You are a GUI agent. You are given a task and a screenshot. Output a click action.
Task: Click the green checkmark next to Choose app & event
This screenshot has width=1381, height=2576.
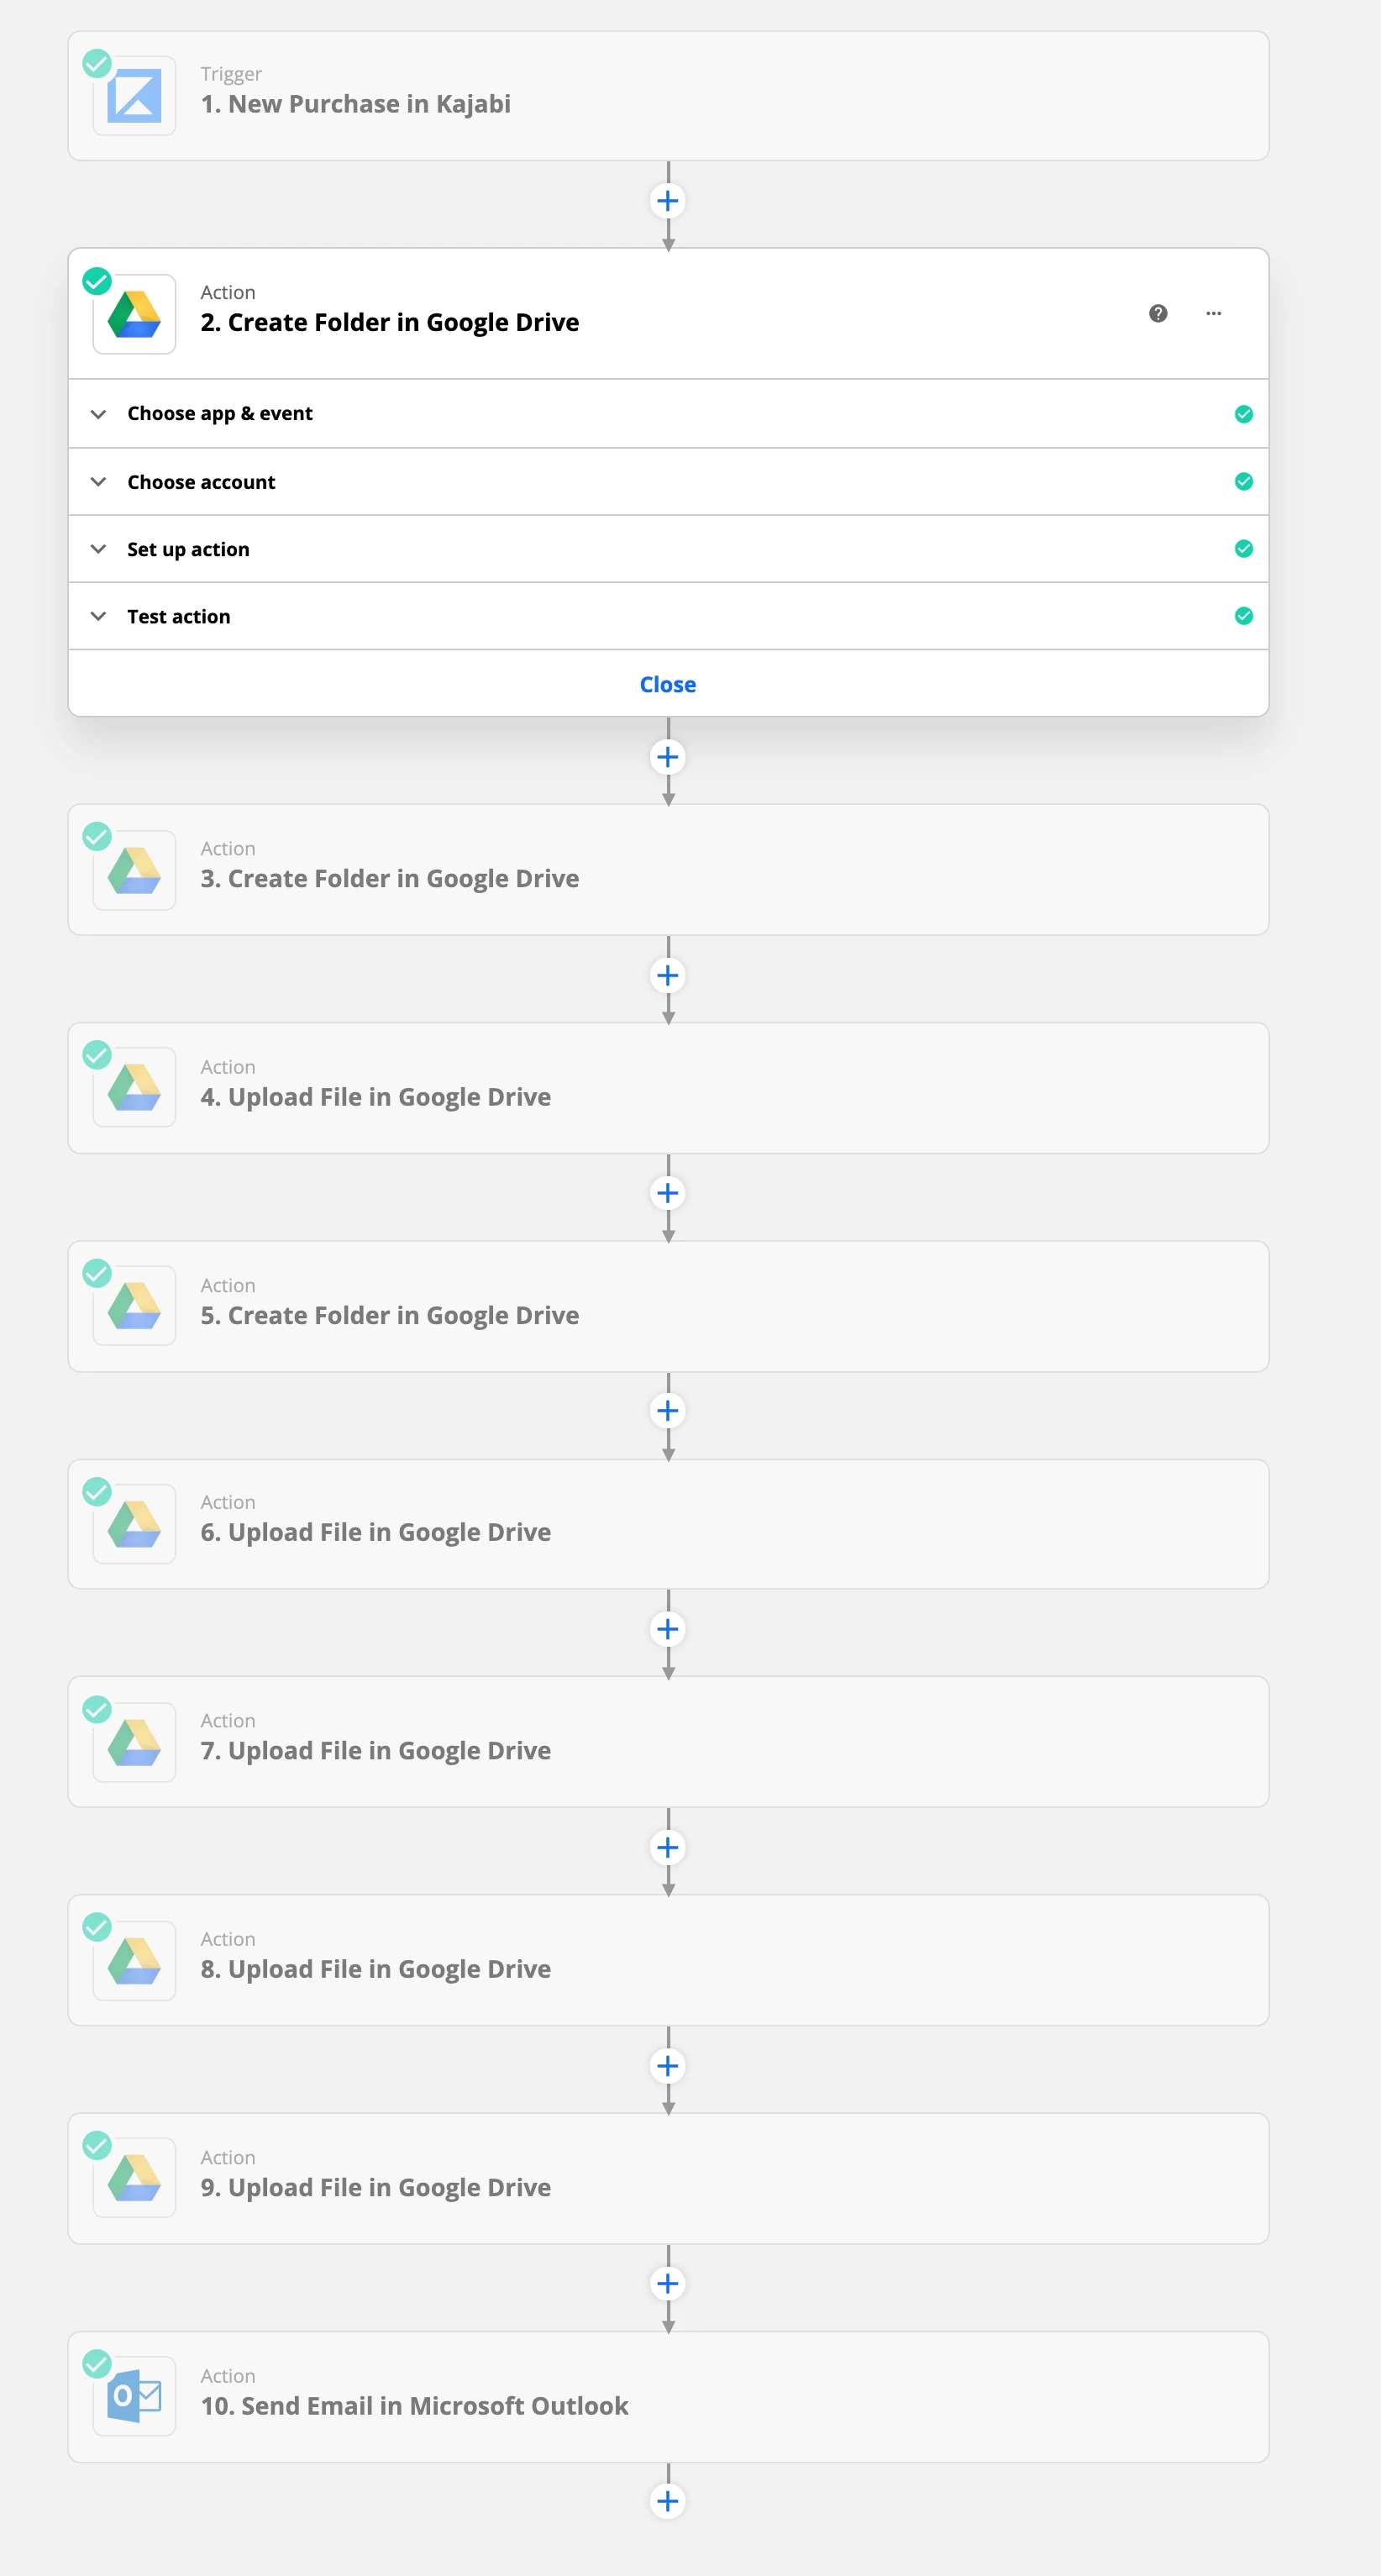pyautogui.click(x=1243, y=413)
